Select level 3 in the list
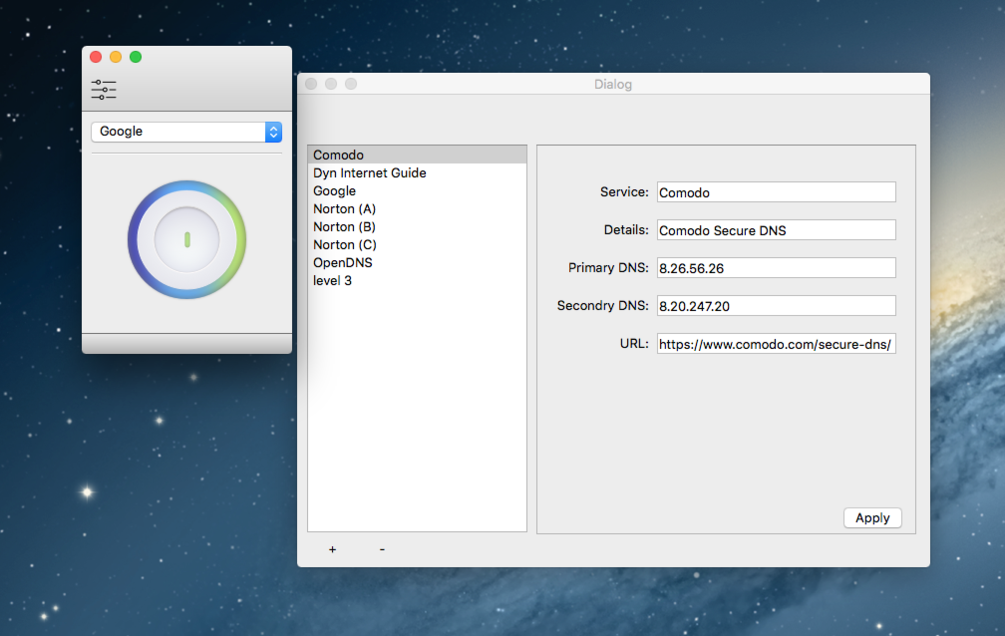Screen dimensions: 1005x636 [x=417, y=280]
